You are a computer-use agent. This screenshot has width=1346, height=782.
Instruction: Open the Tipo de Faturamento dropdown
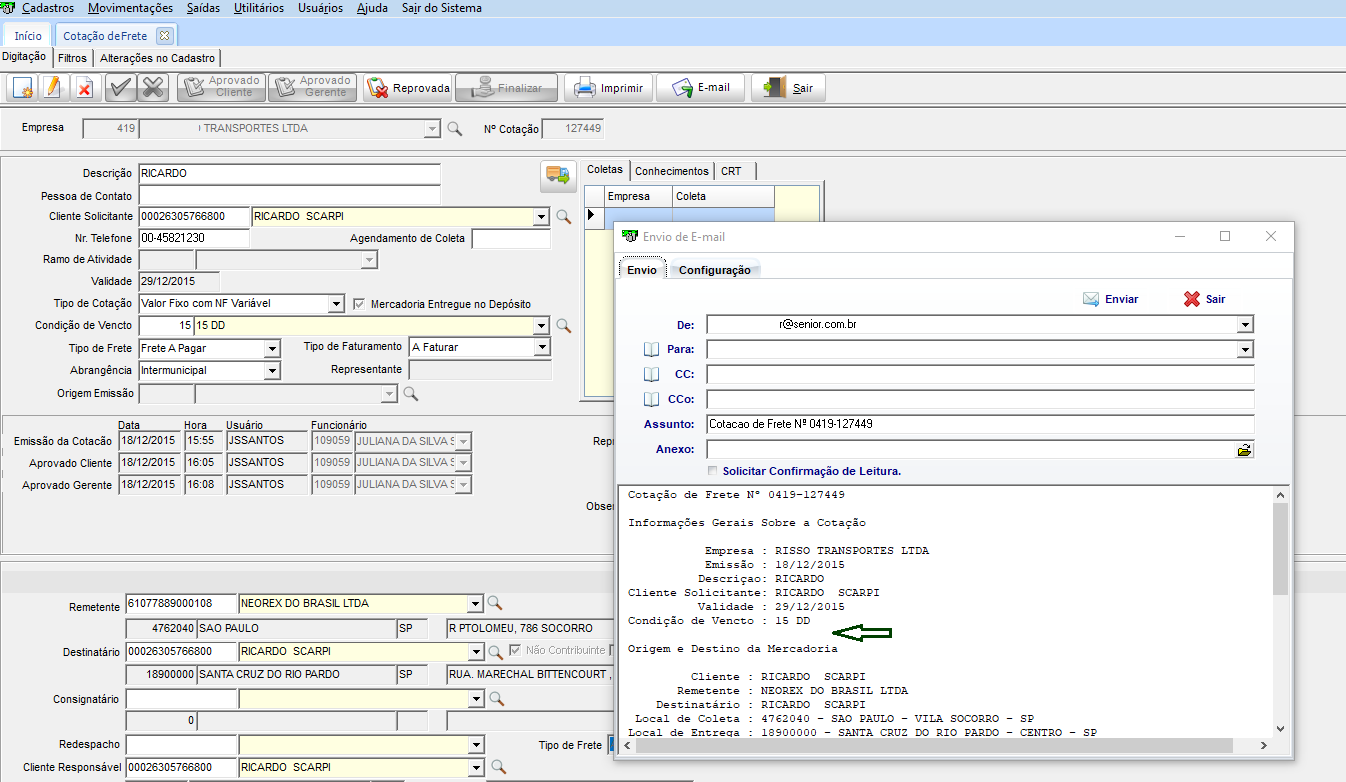tap(541, 347)
